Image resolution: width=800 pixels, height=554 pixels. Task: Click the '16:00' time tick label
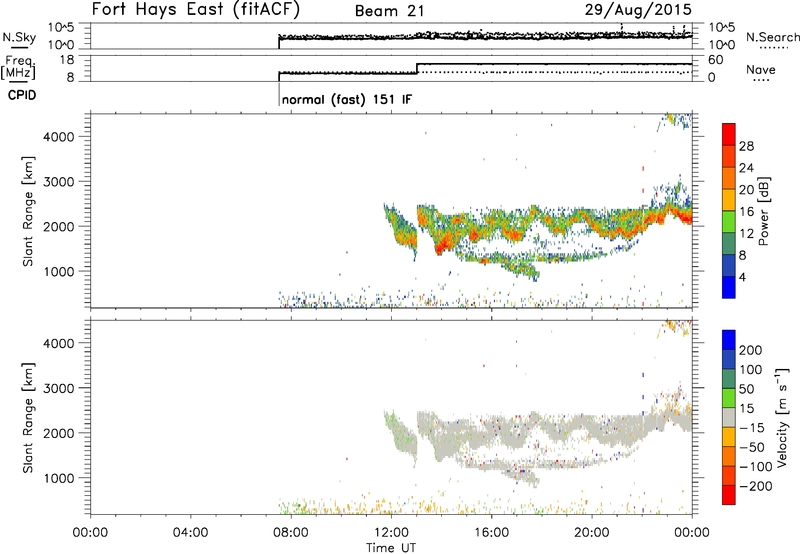click(x=491, y=533)
